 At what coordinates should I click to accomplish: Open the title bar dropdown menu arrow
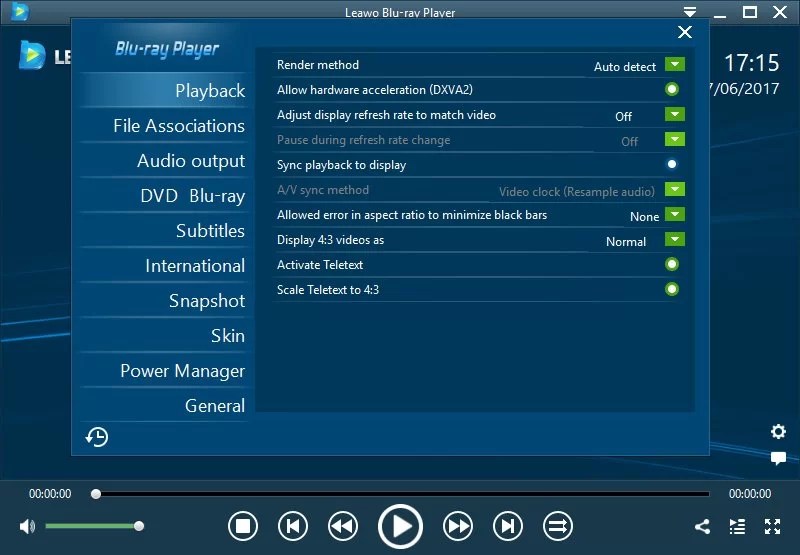pos(690,12)
